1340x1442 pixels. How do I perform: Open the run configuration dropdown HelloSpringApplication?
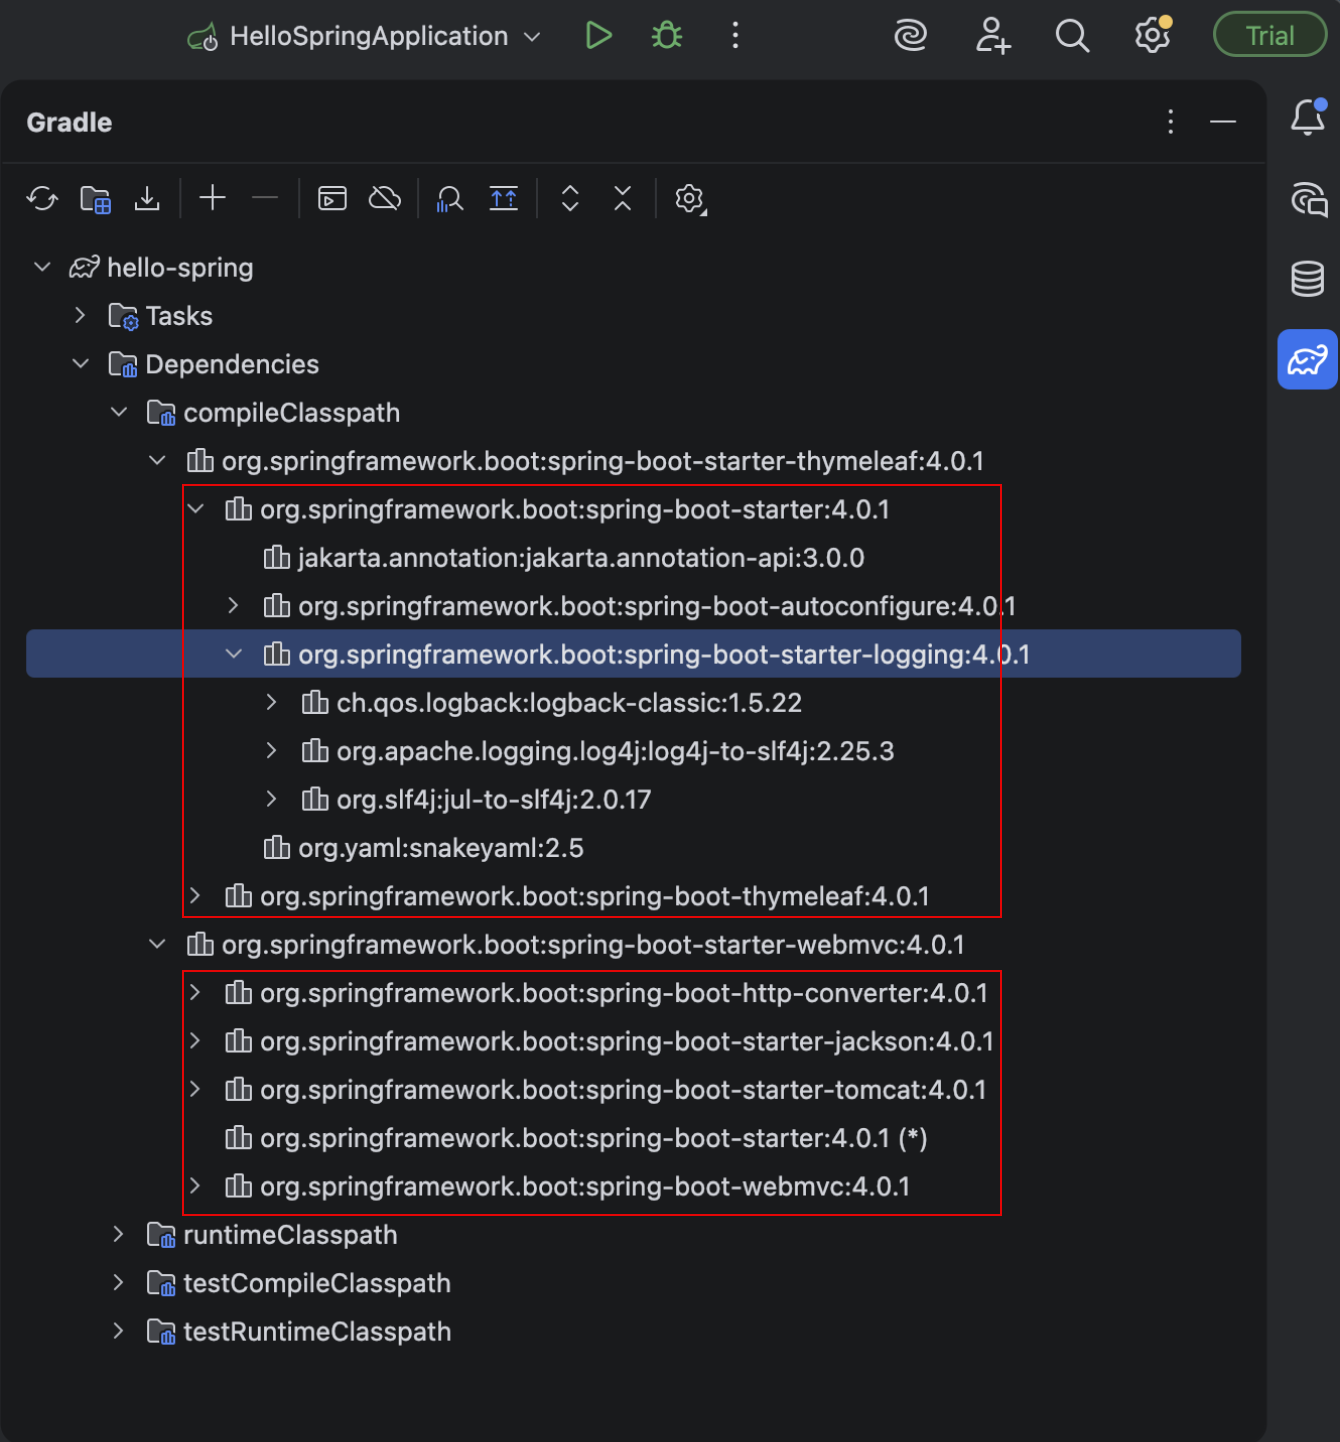tap(366, 37)
